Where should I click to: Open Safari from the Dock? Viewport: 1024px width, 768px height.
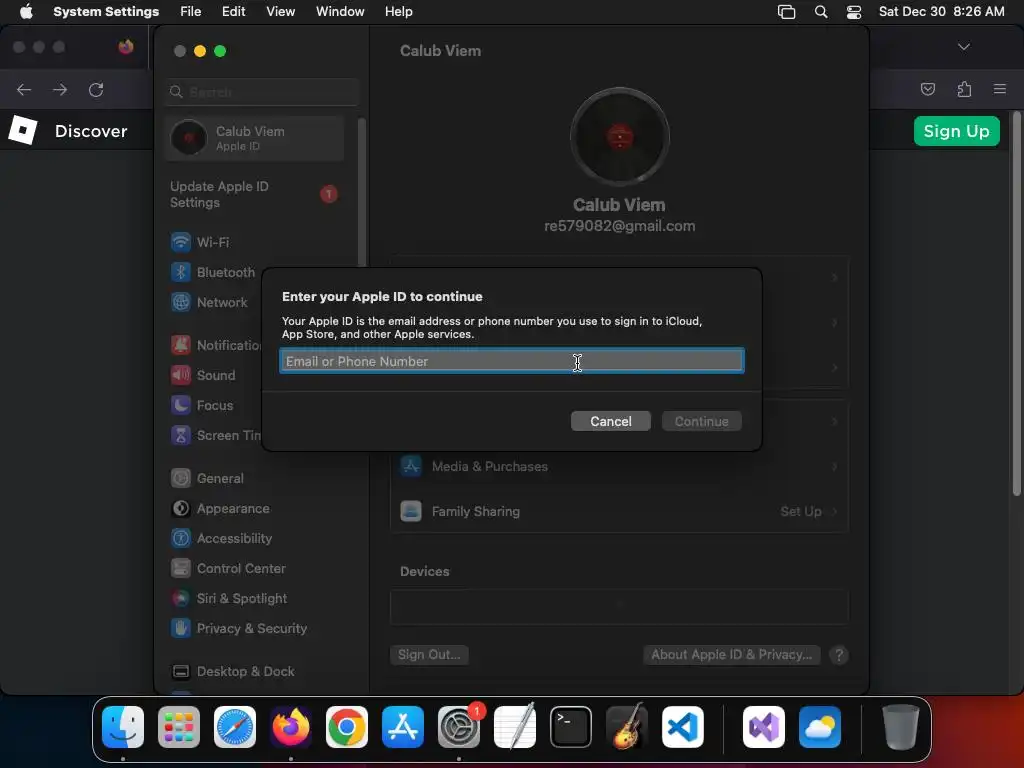click(235, 727)
